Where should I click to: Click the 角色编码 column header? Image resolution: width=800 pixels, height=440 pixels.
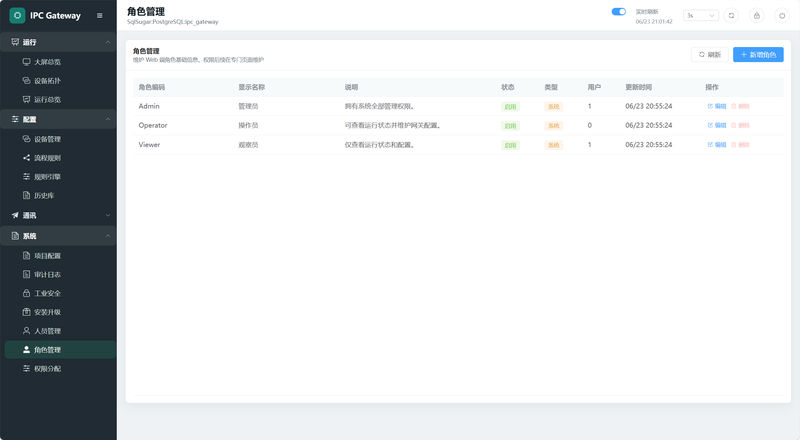pyautogui.click(x=152, y=87)
